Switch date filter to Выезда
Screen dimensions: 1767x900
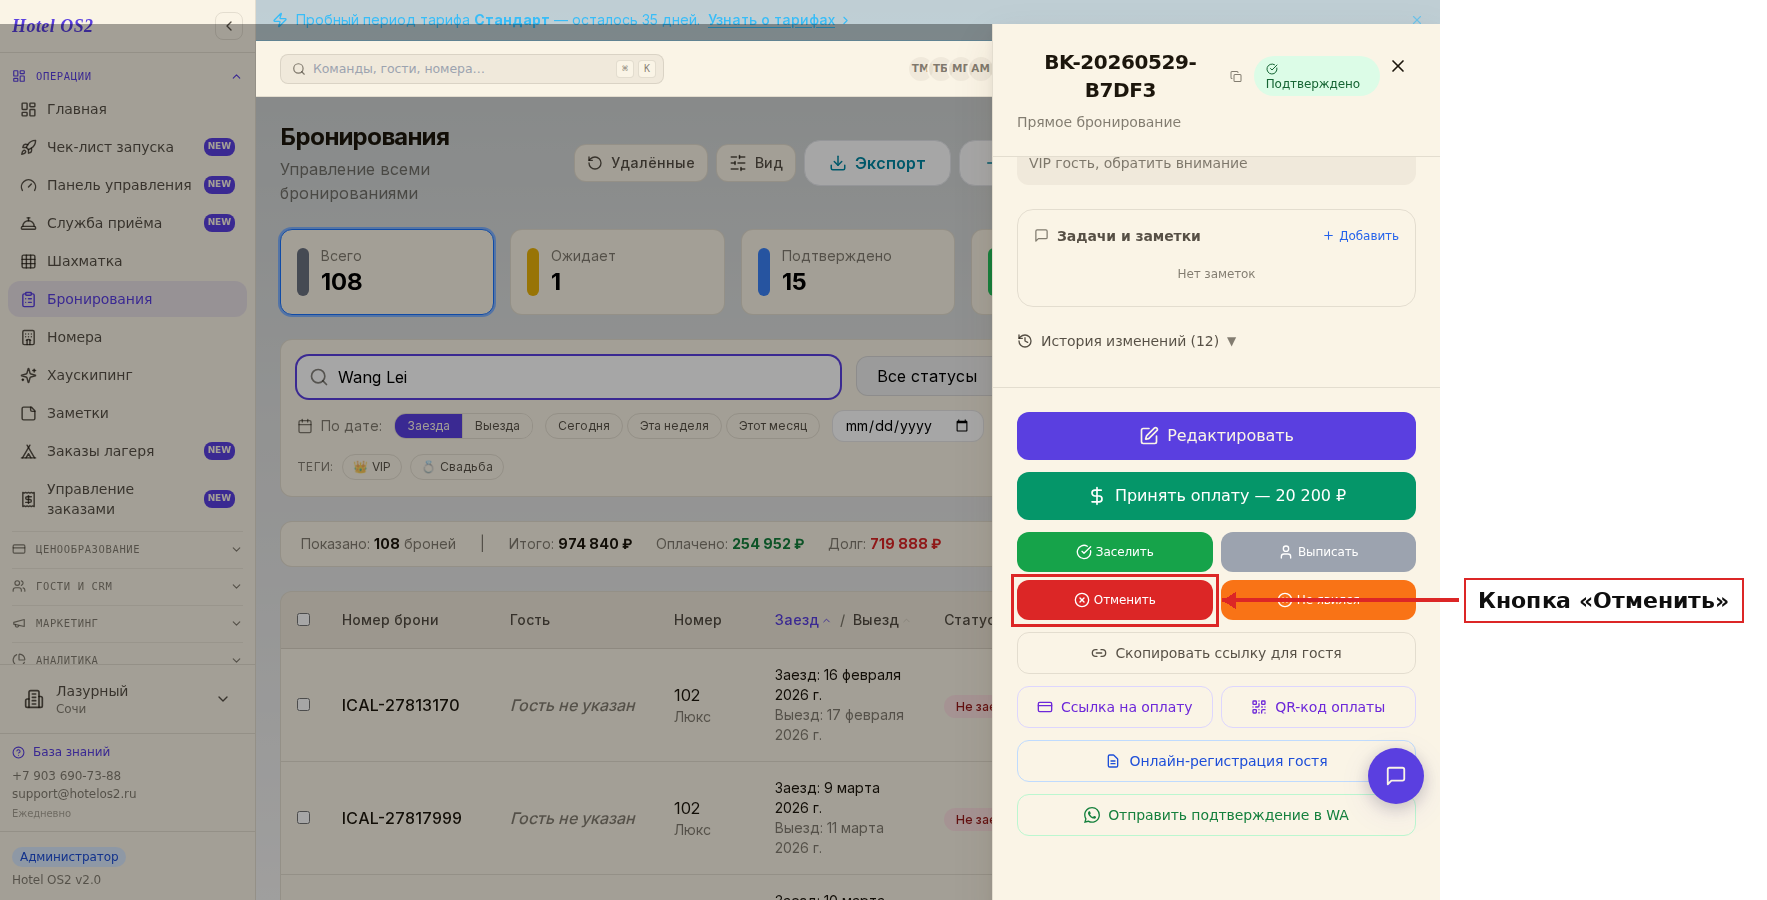point(497,426)
